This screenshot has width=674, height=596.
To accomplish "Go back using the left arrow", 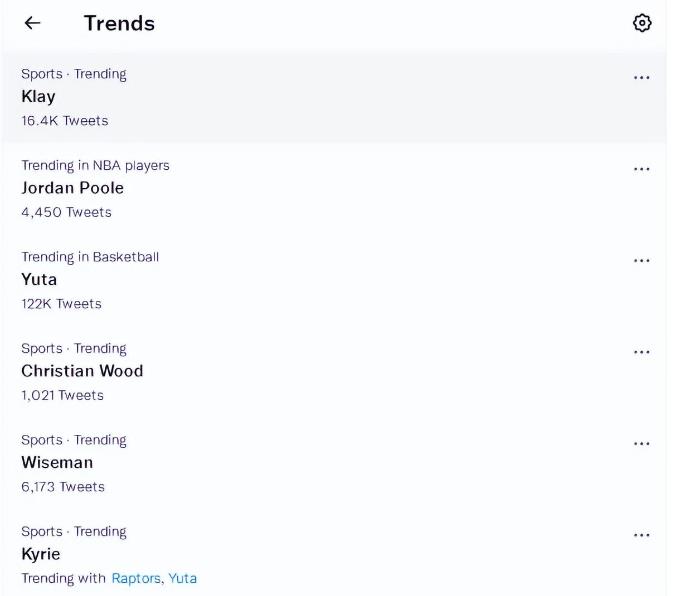I will click(x=33, y=23).
